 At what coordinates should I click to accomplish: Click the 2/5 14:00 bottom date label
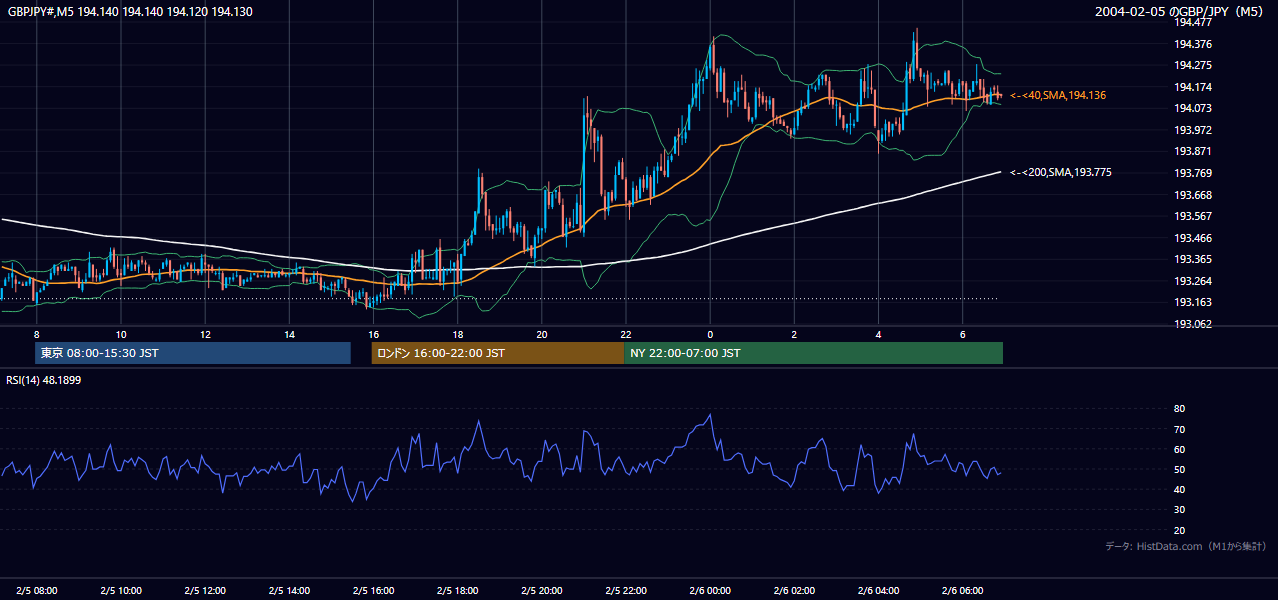tap(289, 590)
